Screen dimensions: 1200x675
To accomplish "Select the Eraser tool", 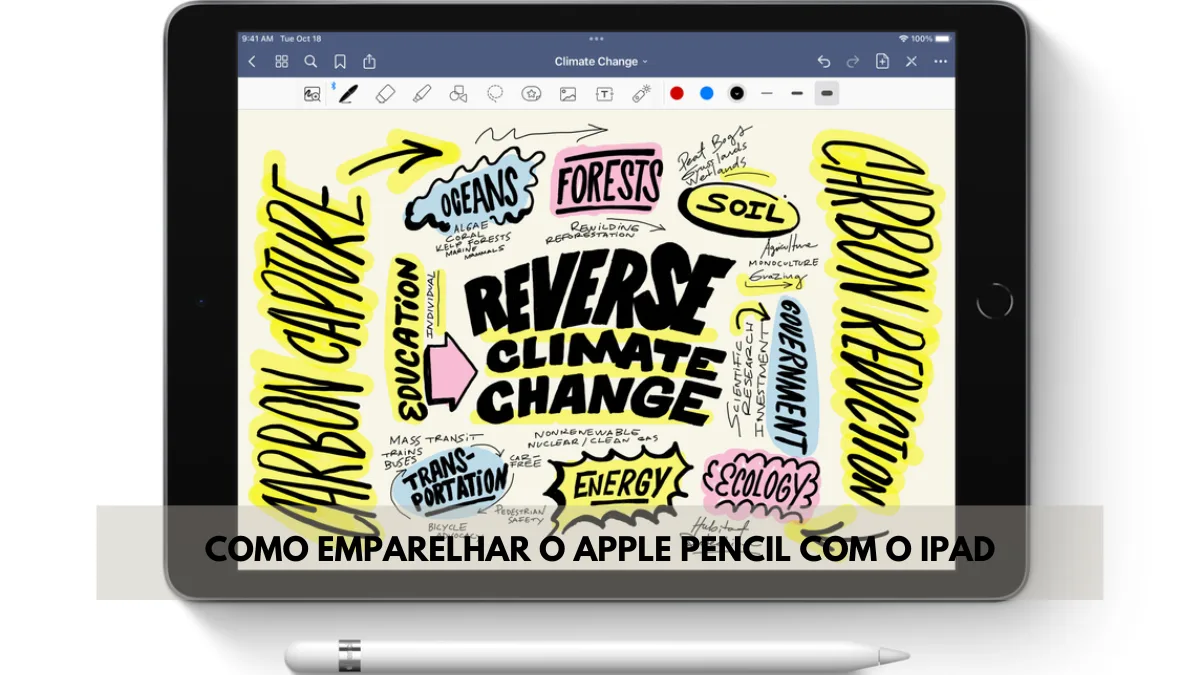I will coord(385,94).
